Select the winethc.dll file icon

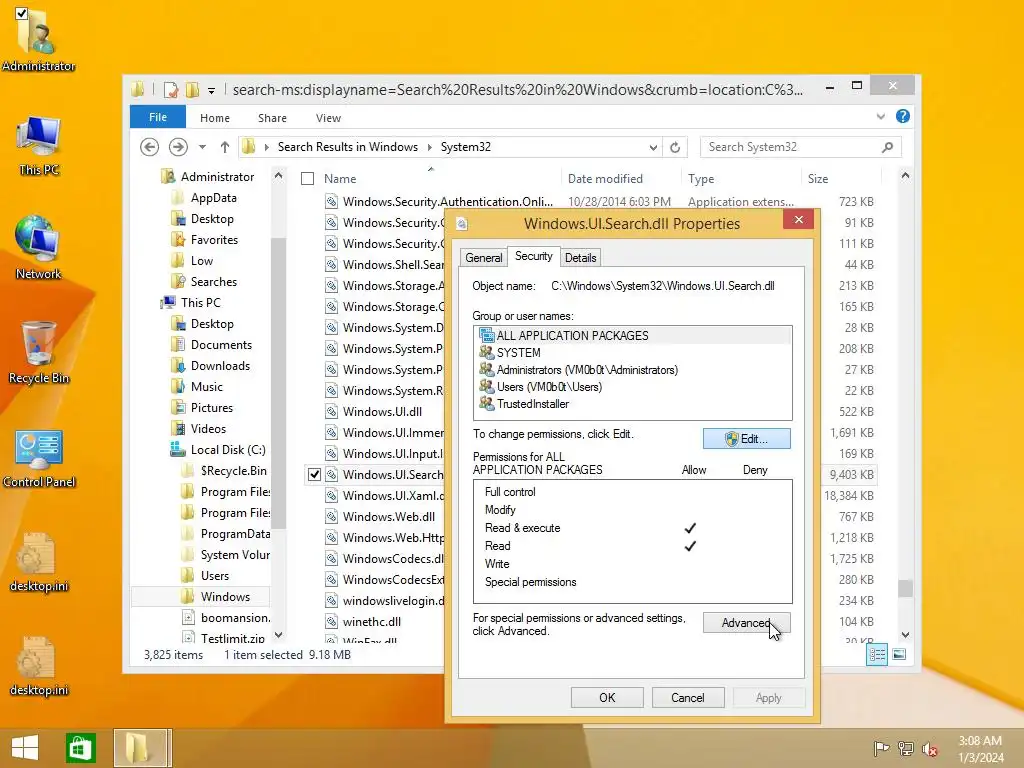pos(332,622)
